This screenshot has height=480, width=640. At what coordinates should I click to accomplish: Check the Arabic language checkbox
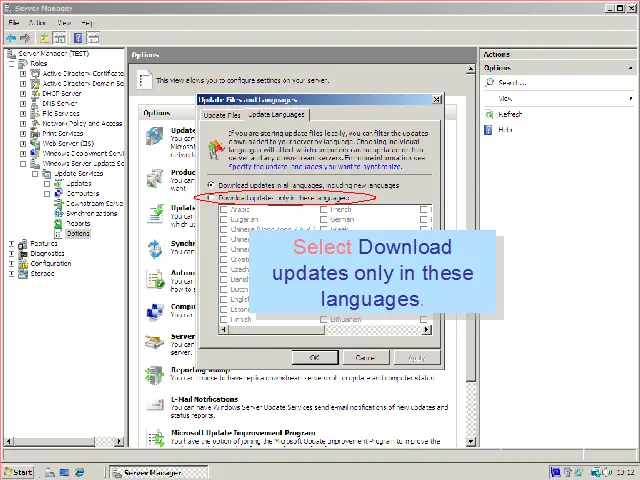click(x=224, y=210)
